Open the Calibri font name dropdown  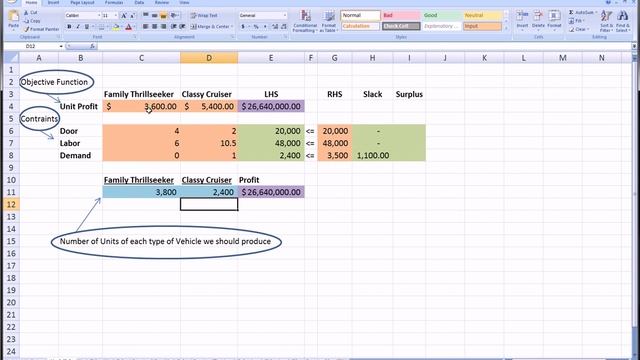[99, 16]
